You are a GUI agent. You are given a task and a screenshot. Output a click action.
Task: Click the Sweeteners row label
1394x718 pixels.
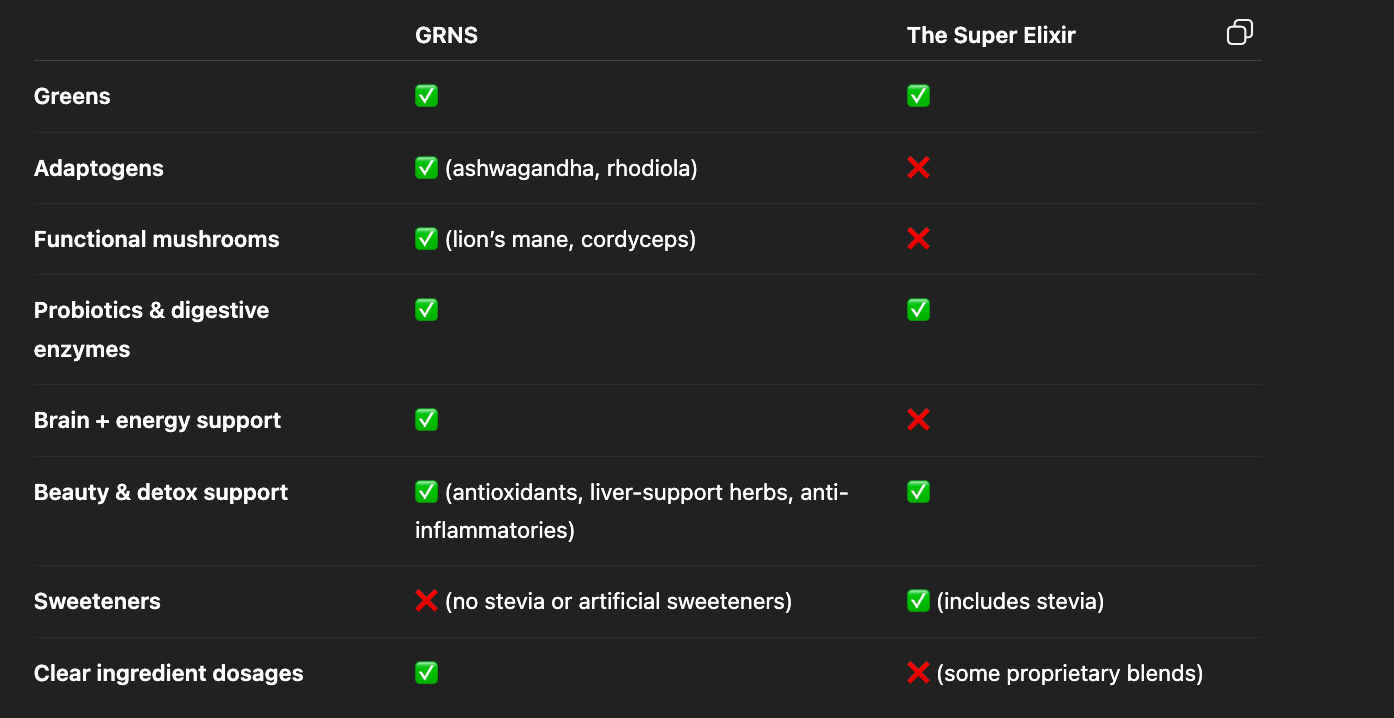click(97, 601)
